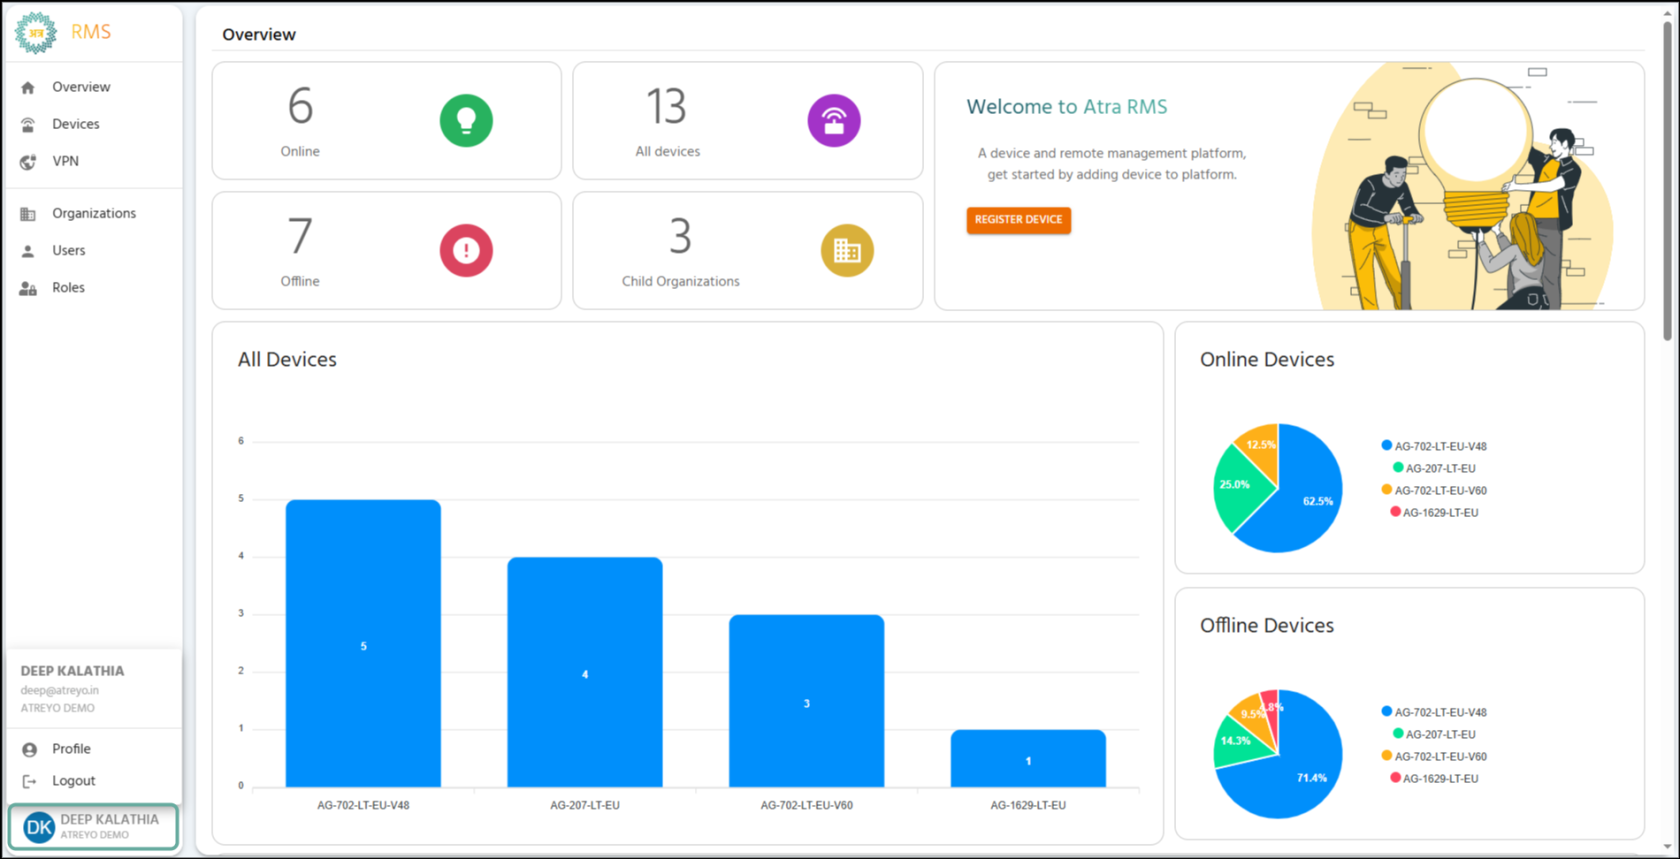Toggle AG-207-LT-EU legend in Offline Devices

pyautogui.click(x=1439, y=734)
